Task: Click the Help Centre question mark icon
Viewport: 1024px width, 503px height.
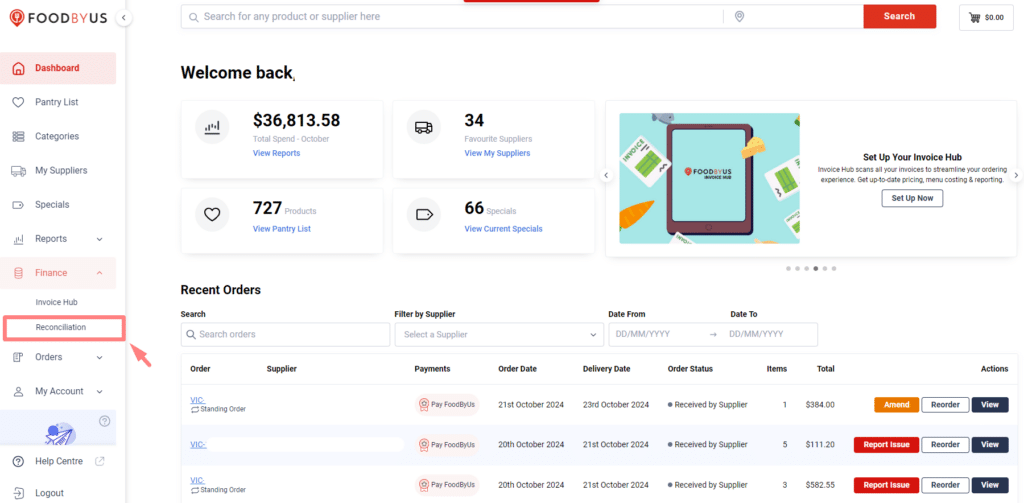Action: 18,461
